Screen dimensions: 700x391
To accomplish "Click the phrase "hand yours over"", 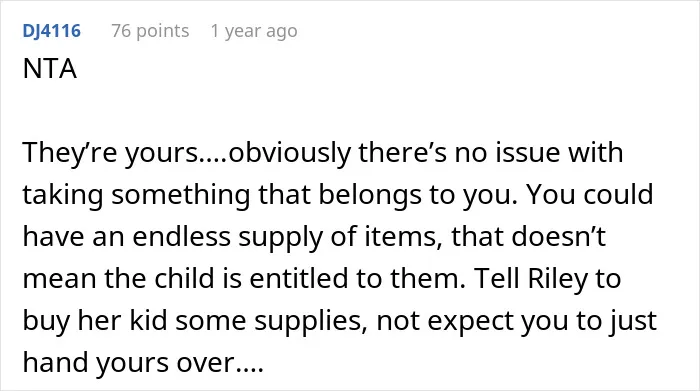I will point(128,362).
